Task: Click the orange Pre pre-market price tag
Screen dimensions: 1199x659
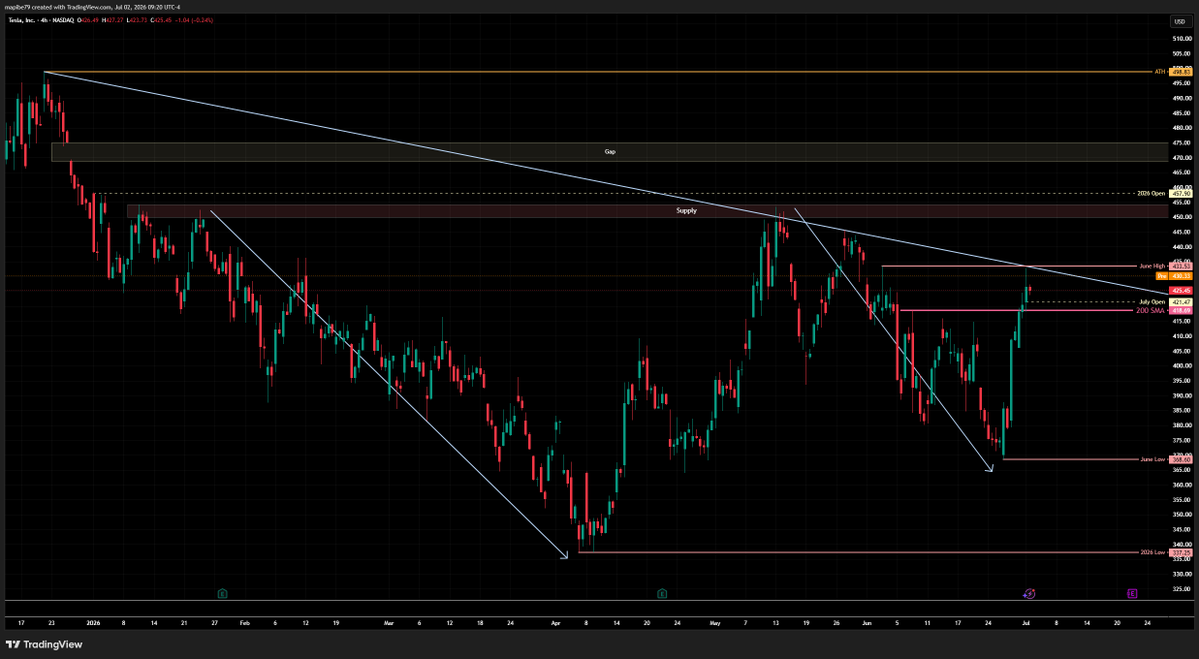Action: pyautogui.click(x=1162, y=276)
